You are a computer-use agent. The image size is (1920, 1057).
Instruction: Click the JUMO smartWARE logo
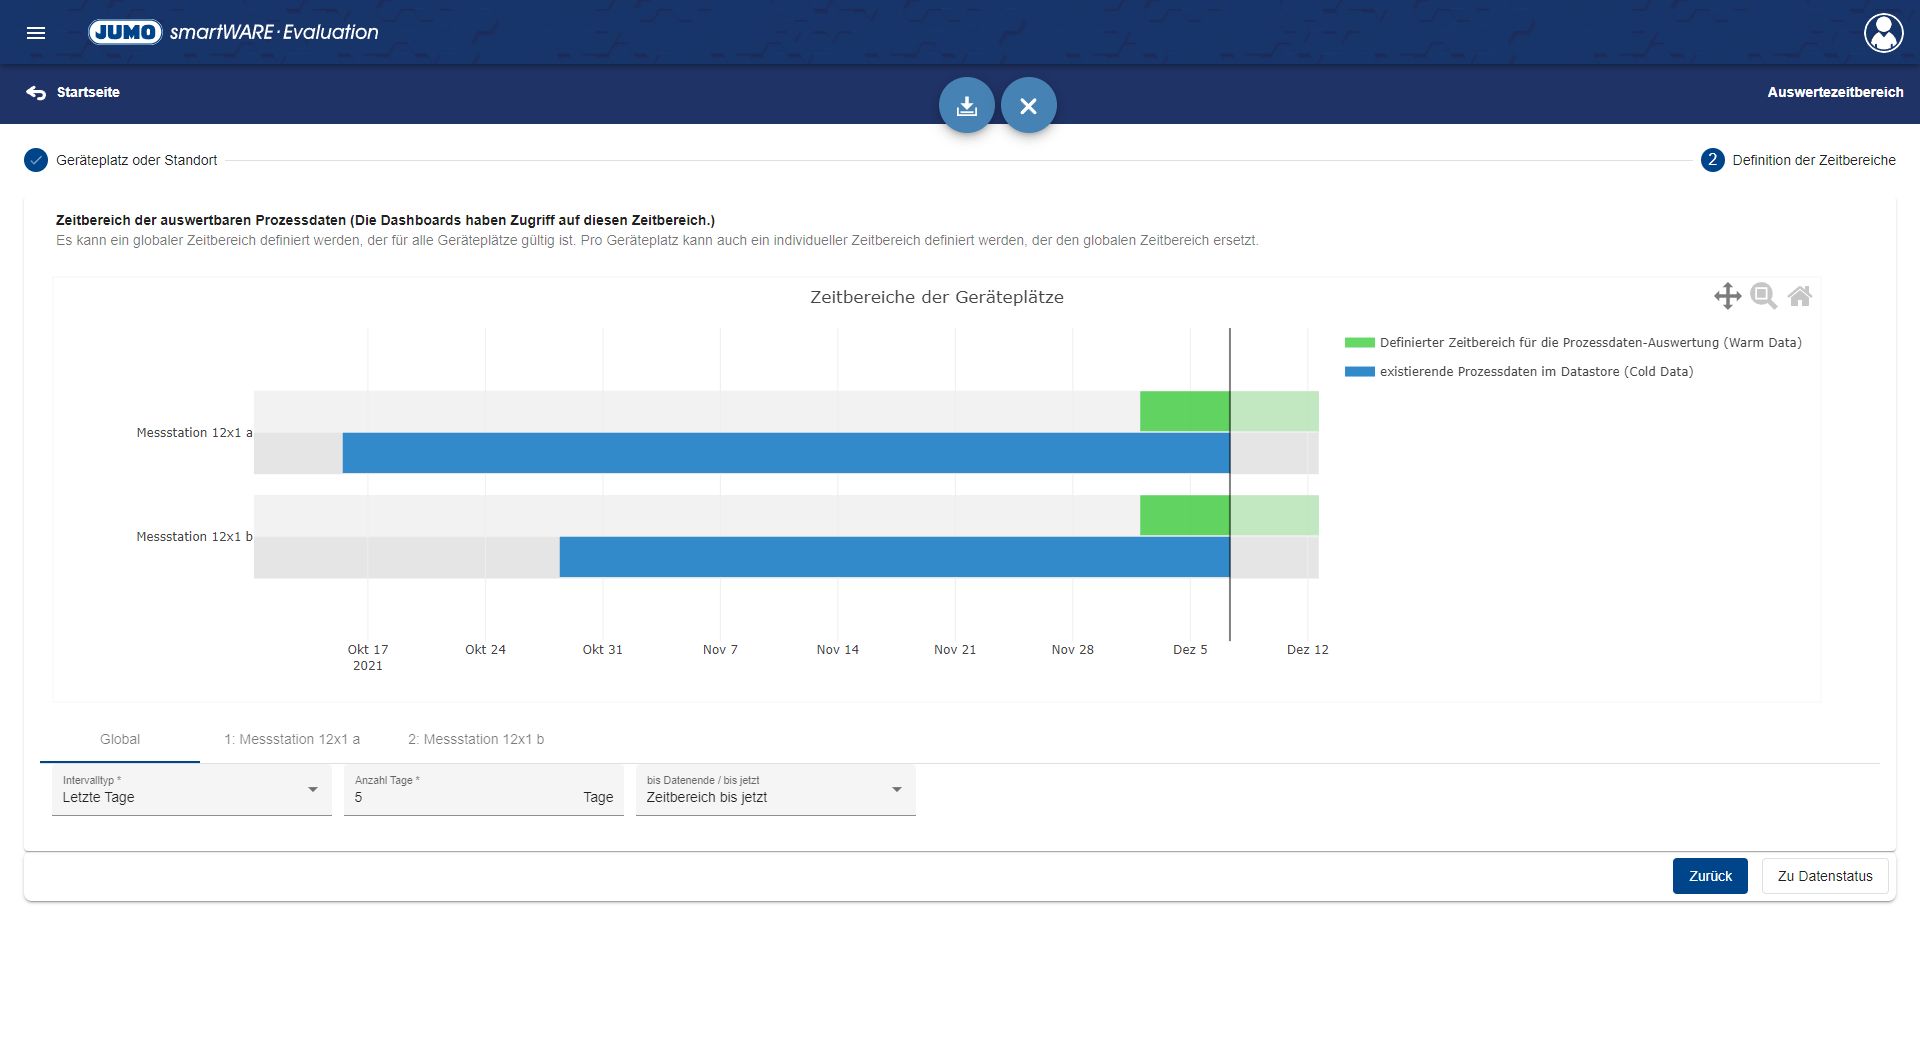coord(233,32)
